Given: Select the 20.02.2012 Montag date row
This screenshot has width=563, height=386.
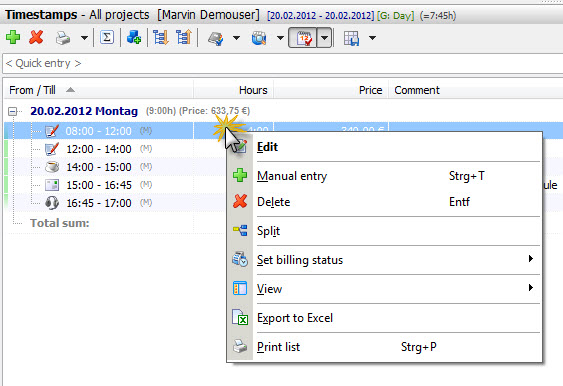Looking at the screenshot, I should pos(84,111).
